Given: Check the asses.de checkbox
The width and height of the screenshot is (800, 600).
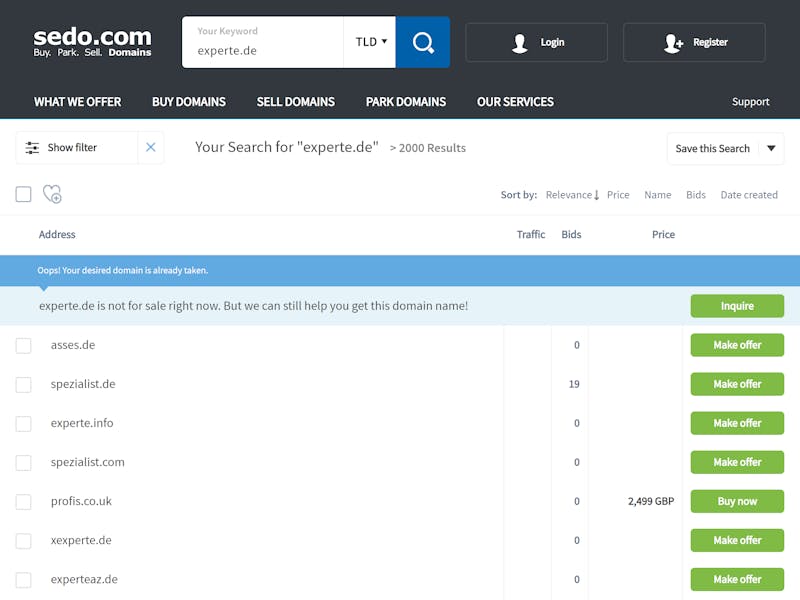Looking at the screenshot, I should coord(23,345).
